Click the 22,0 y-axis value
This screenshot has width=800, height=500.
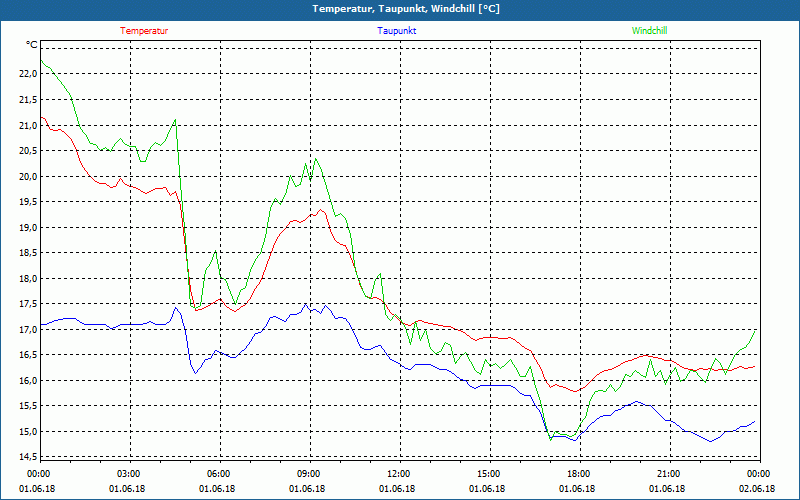coord(28,74)
